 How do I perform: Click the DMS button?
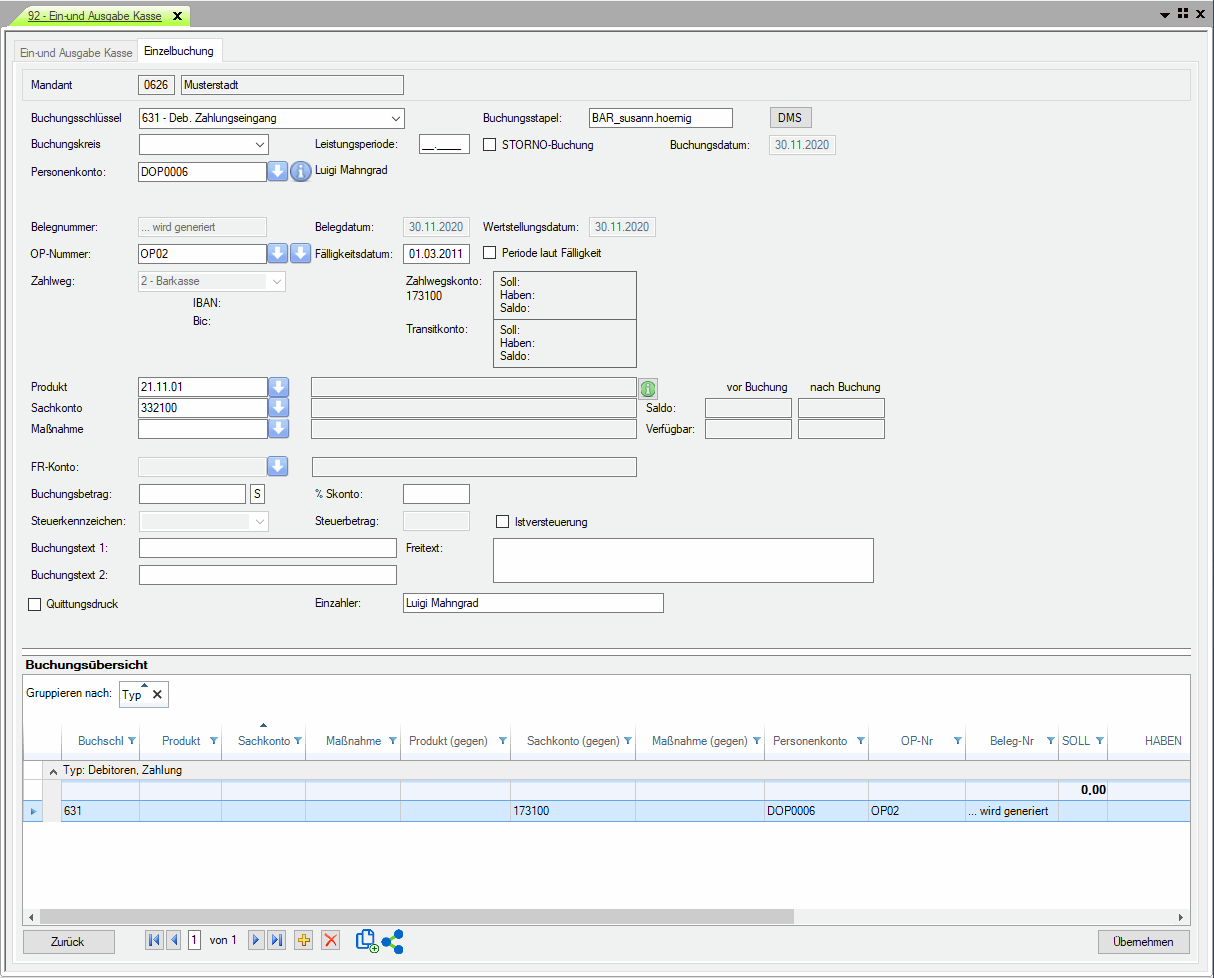(x=790, y=118)
